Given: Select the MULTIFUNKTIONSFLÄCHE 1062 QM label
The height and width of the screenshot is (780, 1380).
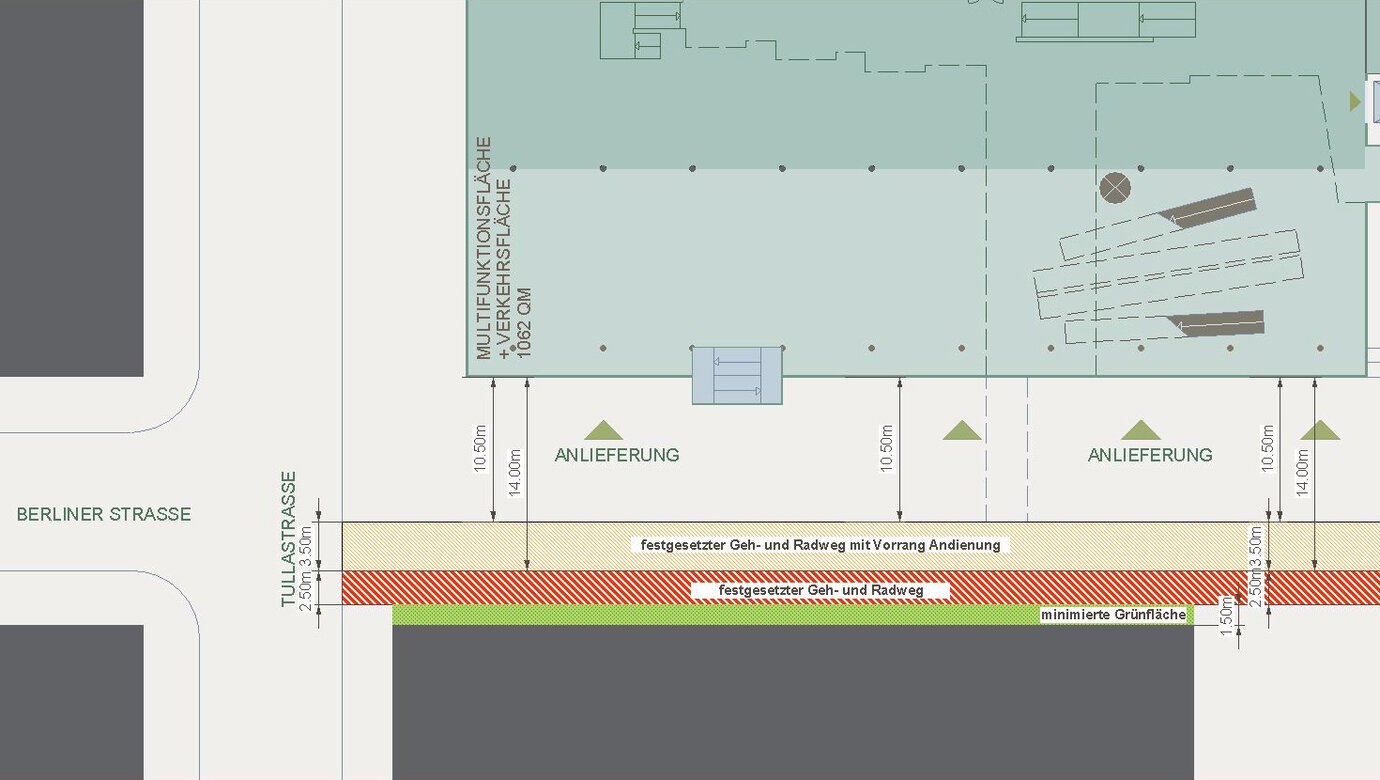Looking at the screenshot, I should [x=503, y=250].
